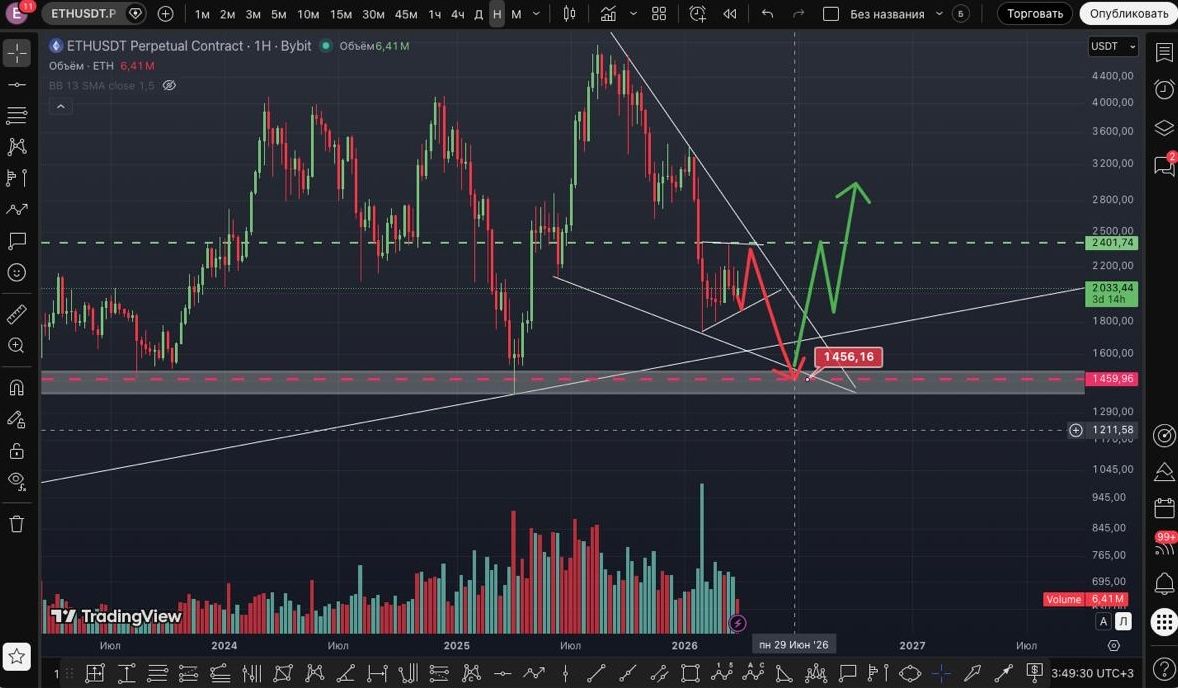Viewport: 1178px width, 688px height.
Task: Activate the magnet mode tool
Action: tap(16, 387)
